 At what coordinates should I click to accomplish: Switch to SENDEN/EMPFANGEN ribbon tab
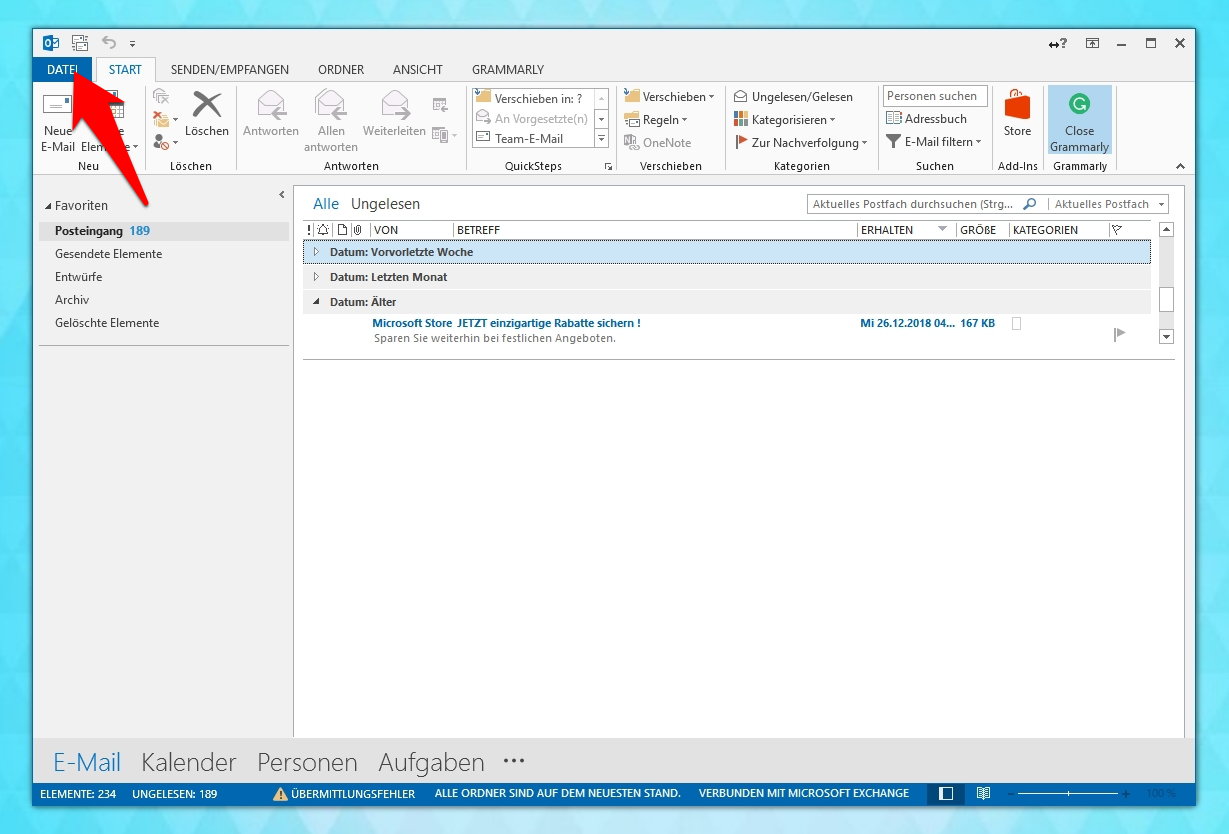pyautogui.click(x=230, y=70)
